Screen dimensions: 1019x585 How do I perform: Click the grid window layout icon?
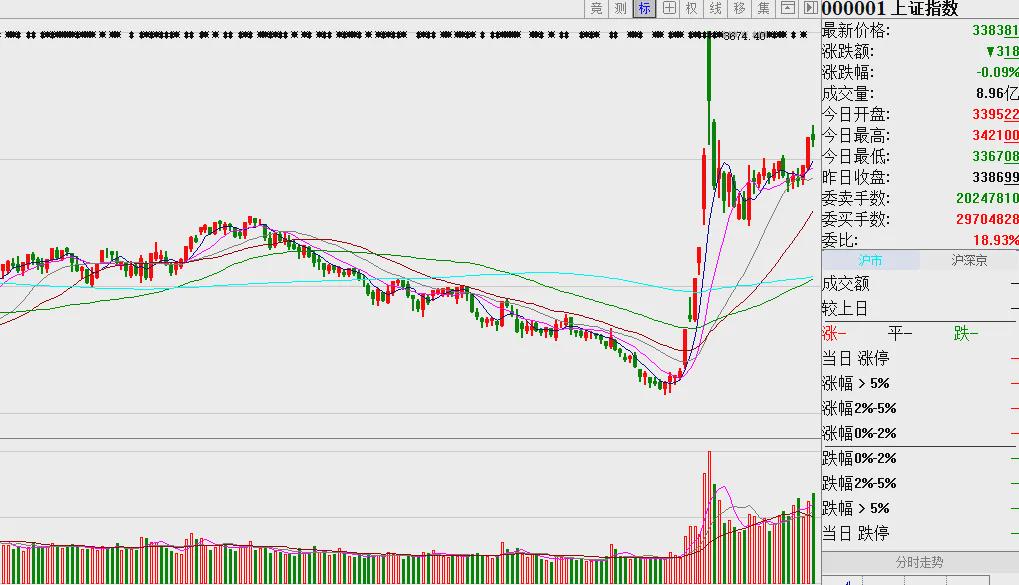point(668,8)
